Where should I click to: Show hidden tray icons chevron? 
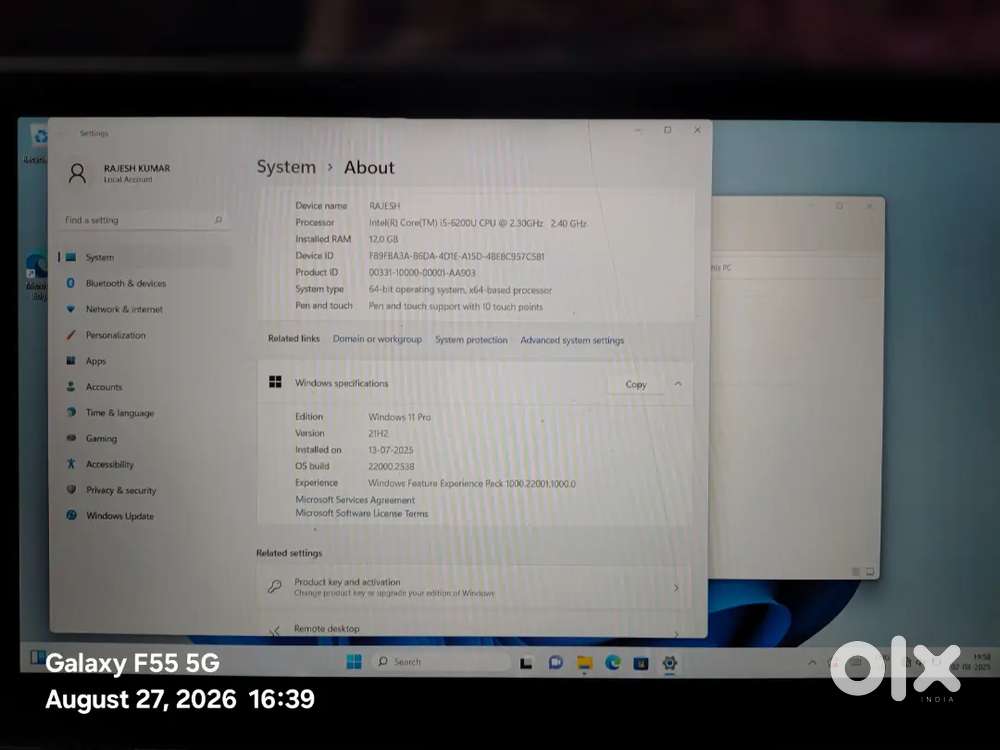(812, 663)
